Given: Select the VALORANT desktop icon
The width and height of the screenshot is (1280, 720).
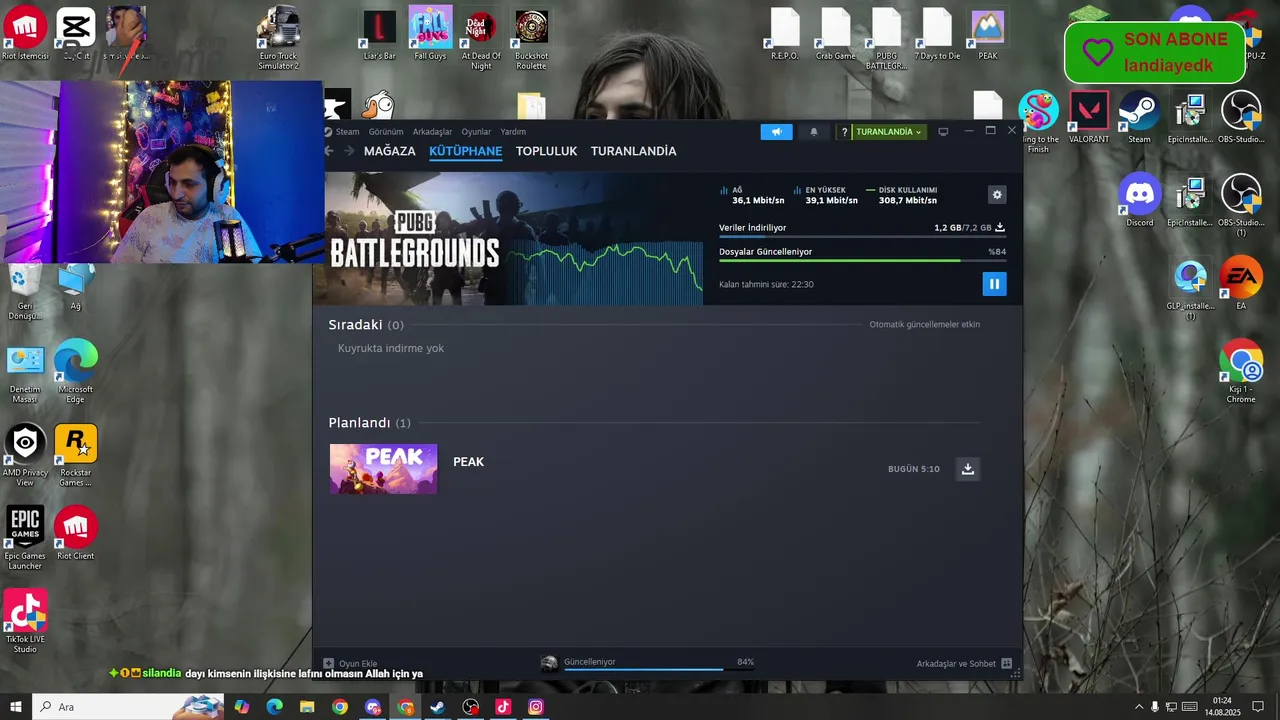Looking at the screenshot, I should [x=1089, y=118].
